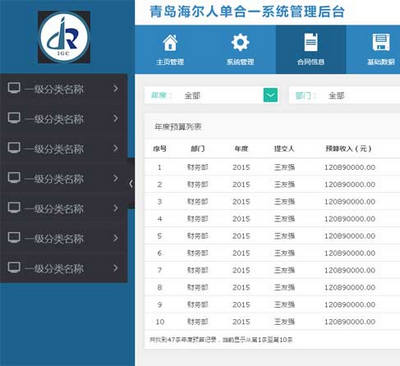The height and width of the screenshot is (366, 400).
Task: Click the 部门 column header
Action: (x=198, y=149)
